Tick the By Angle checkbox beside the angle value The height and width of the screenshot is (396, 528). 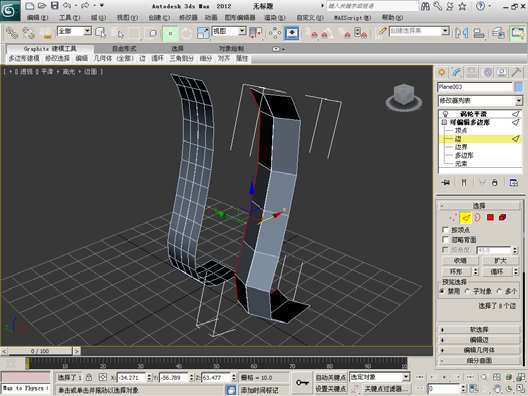click(x=446, y=250)
